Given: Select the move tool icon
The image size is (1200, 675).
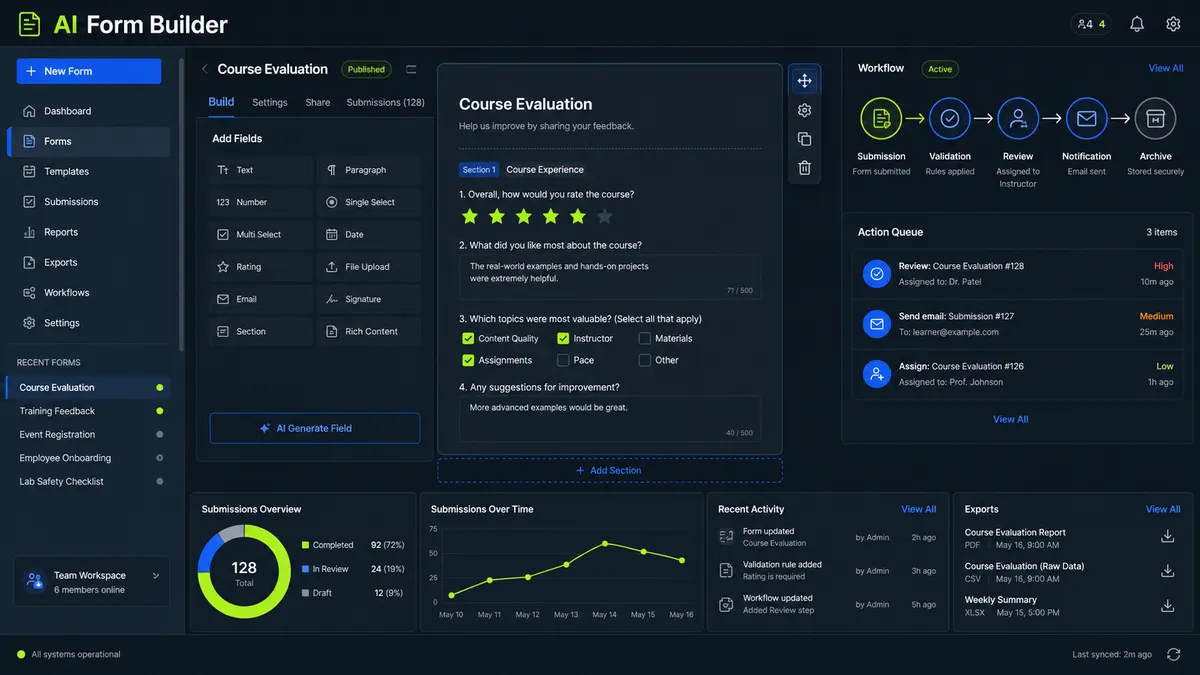Looking at the screenshot, I should point(804,81).
